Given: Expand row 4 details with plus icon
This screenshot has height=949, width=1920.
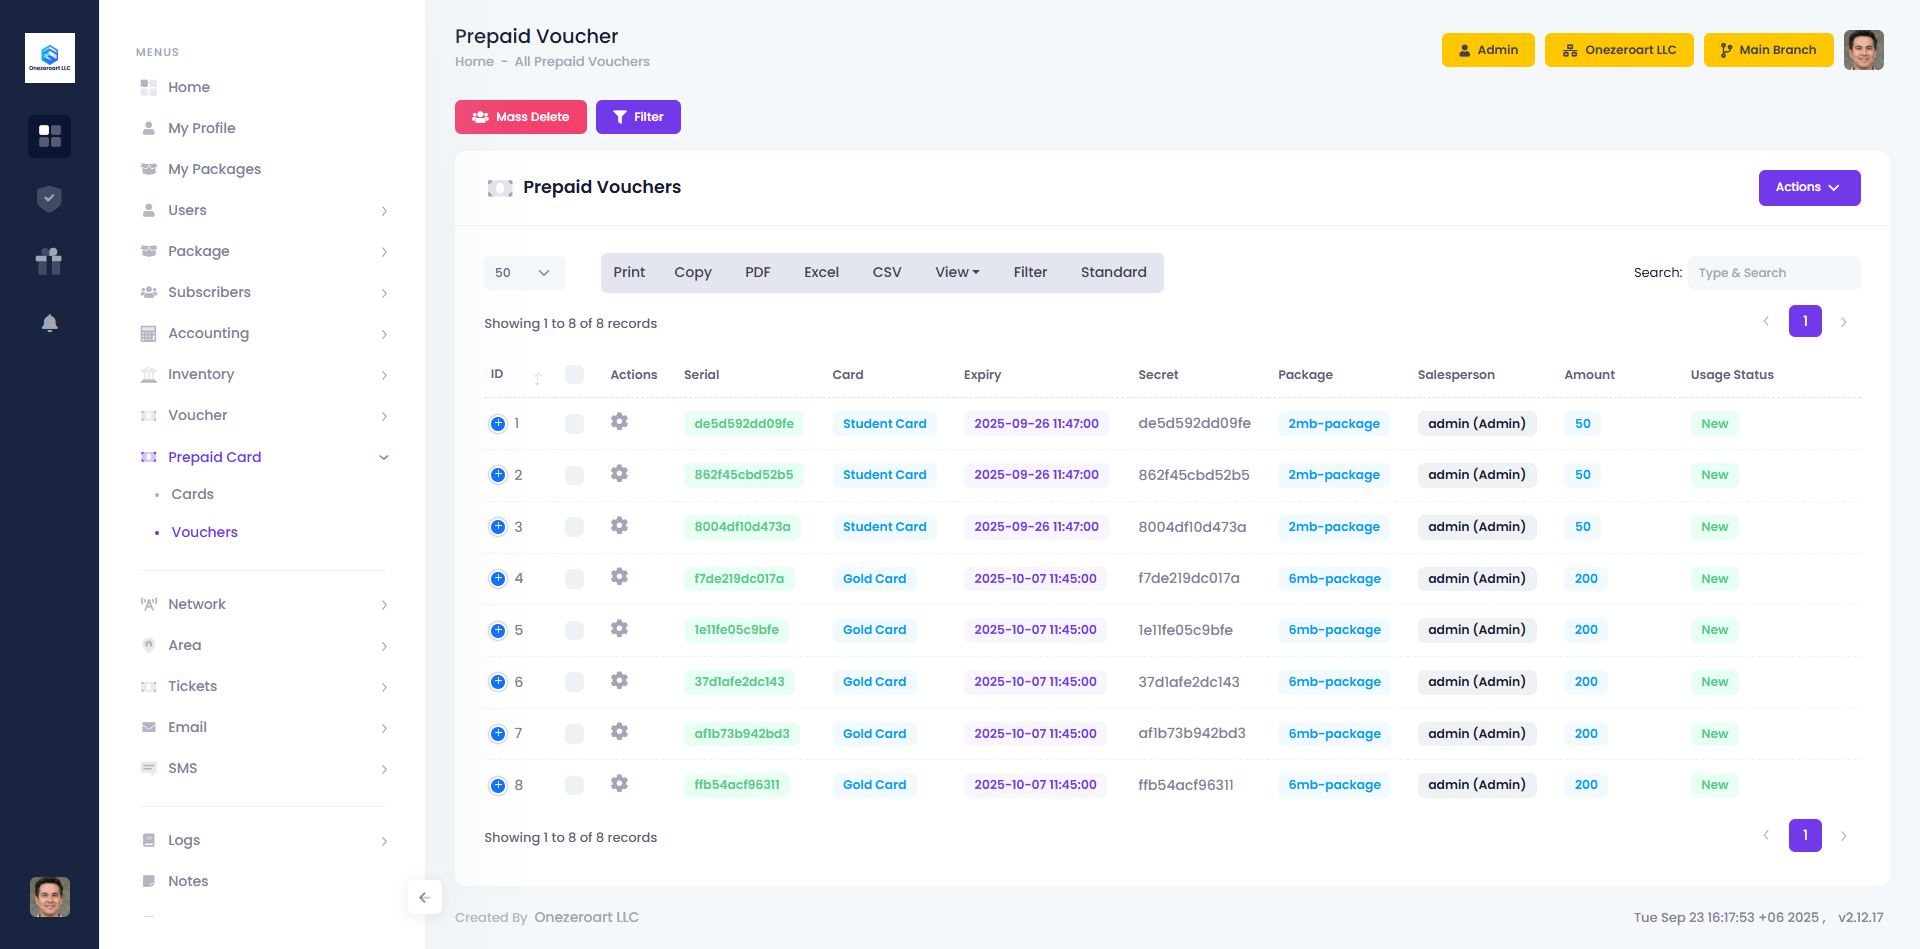Looking at the screenshot, I should coord(498,578).
